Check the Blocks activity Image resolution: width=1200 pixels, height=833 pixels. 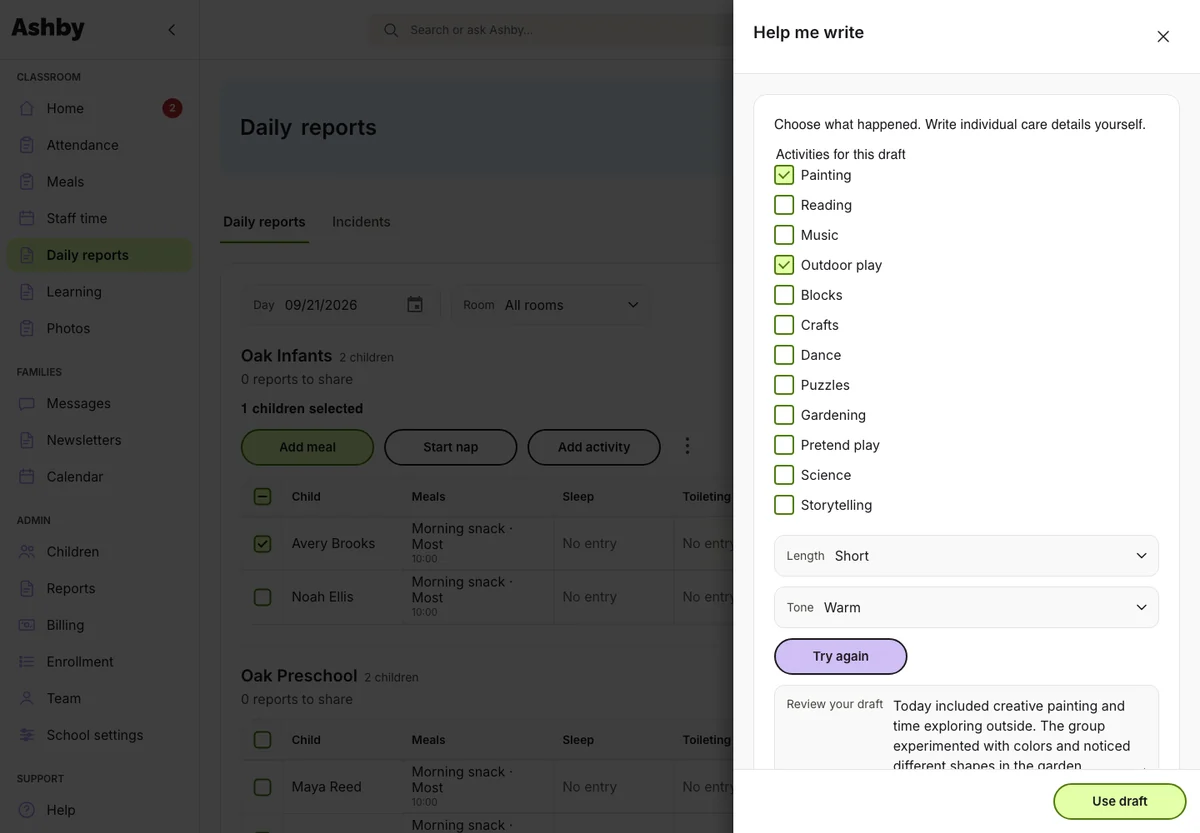tap(784, 295)
